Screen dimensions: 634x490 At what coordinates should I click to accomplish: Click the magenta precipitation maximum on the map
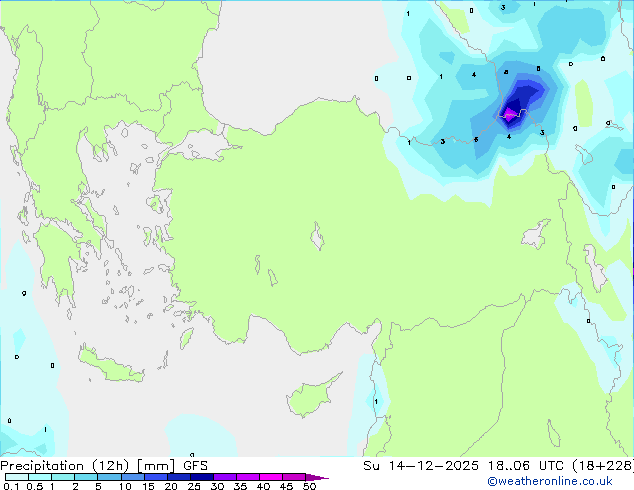tap(509, 113)
